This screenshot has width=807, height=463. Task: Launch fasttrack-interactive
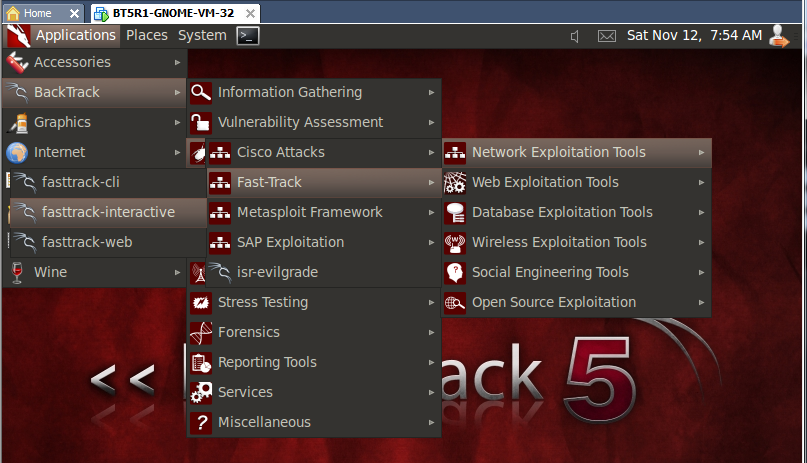coord(108,212)
